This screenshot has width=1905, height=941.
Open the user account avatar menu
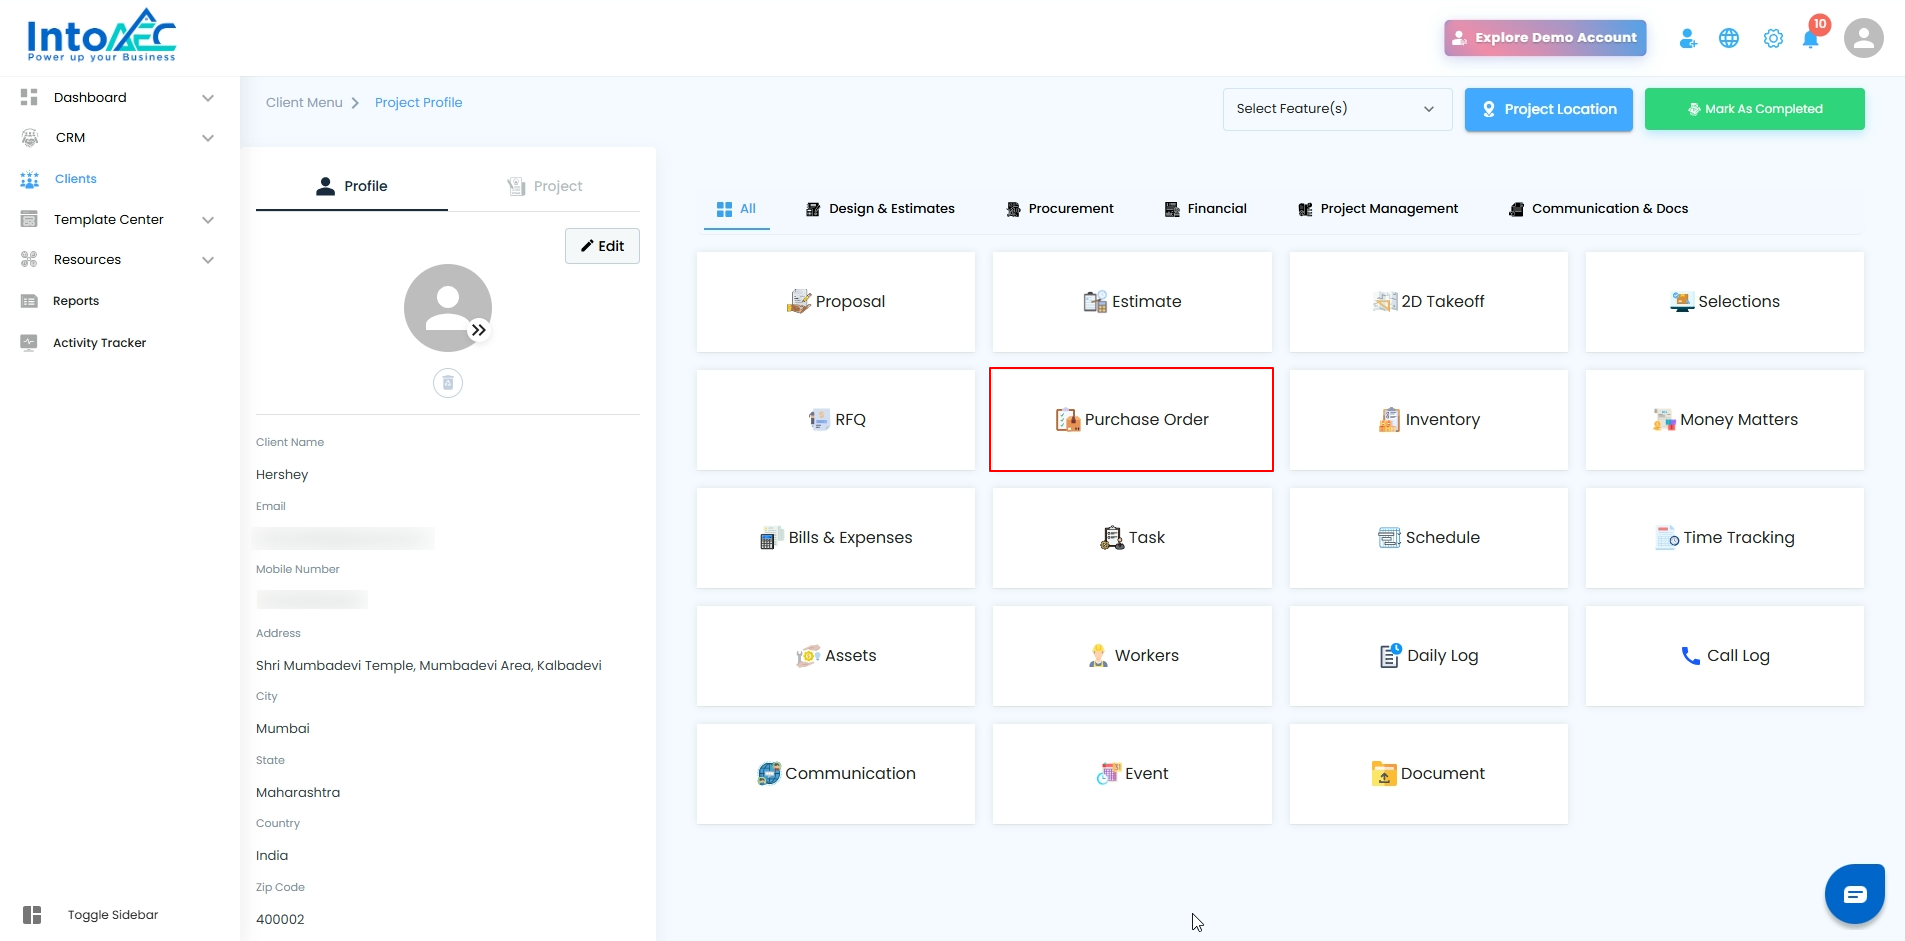[1864, 38]
